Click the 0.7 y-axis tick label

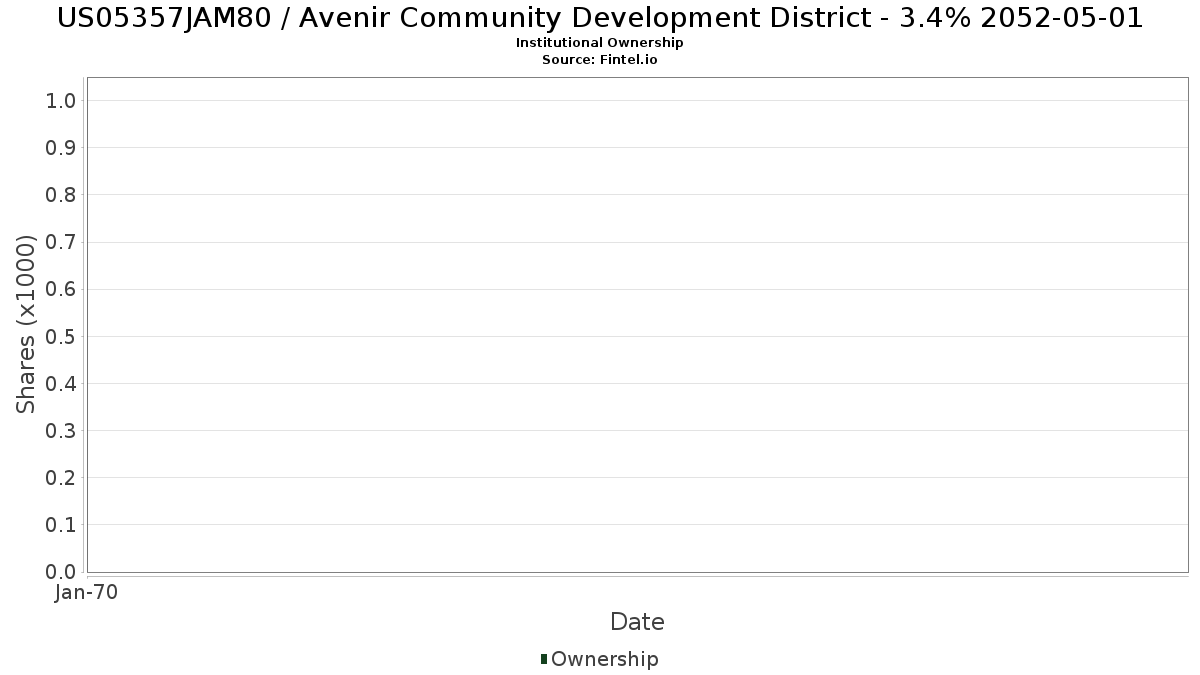pyautogui.click(x=61, y=242)
